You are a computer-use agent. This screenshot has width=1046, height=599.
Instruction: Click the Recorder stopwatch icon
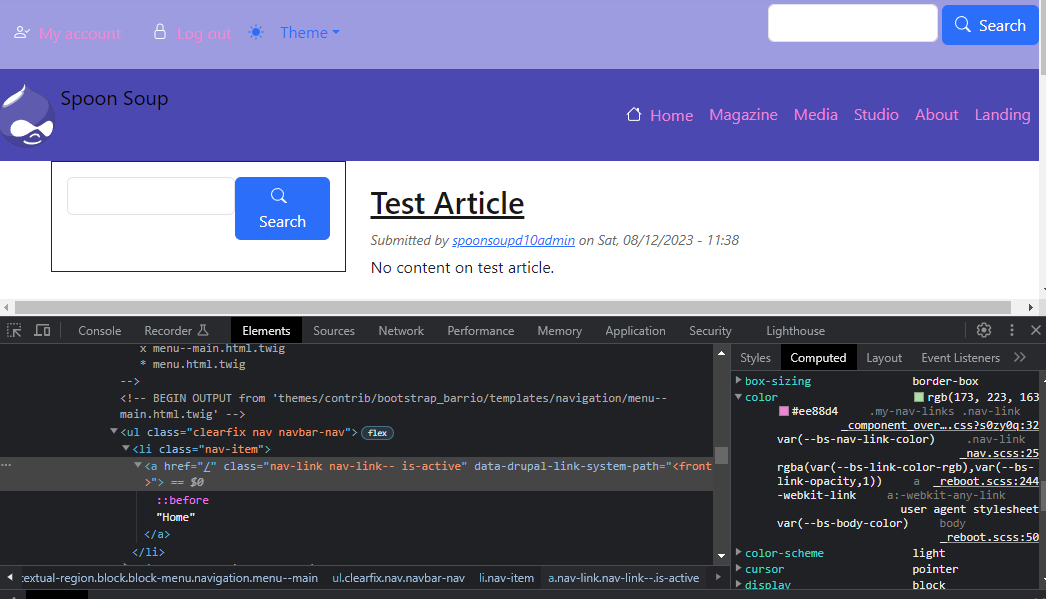[203, 330]
